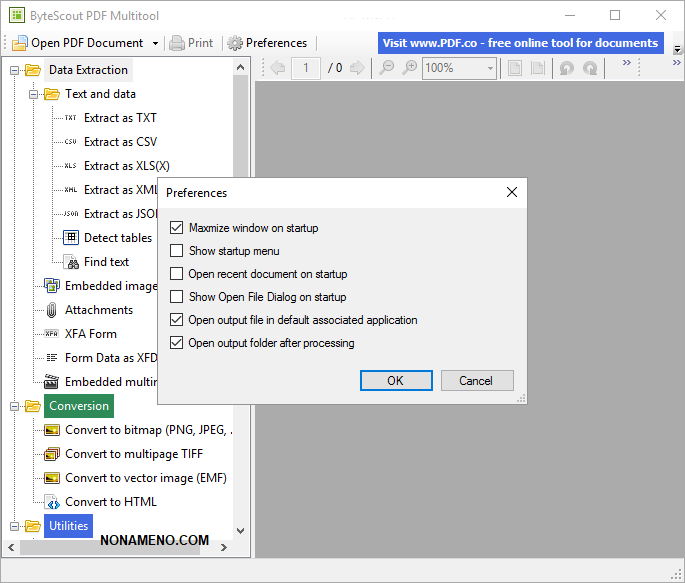Viewport: 685px width, 583px height.
Task: Click the Attachments paperclip icon
Action: pyautogui.click(x=52, y=310)
